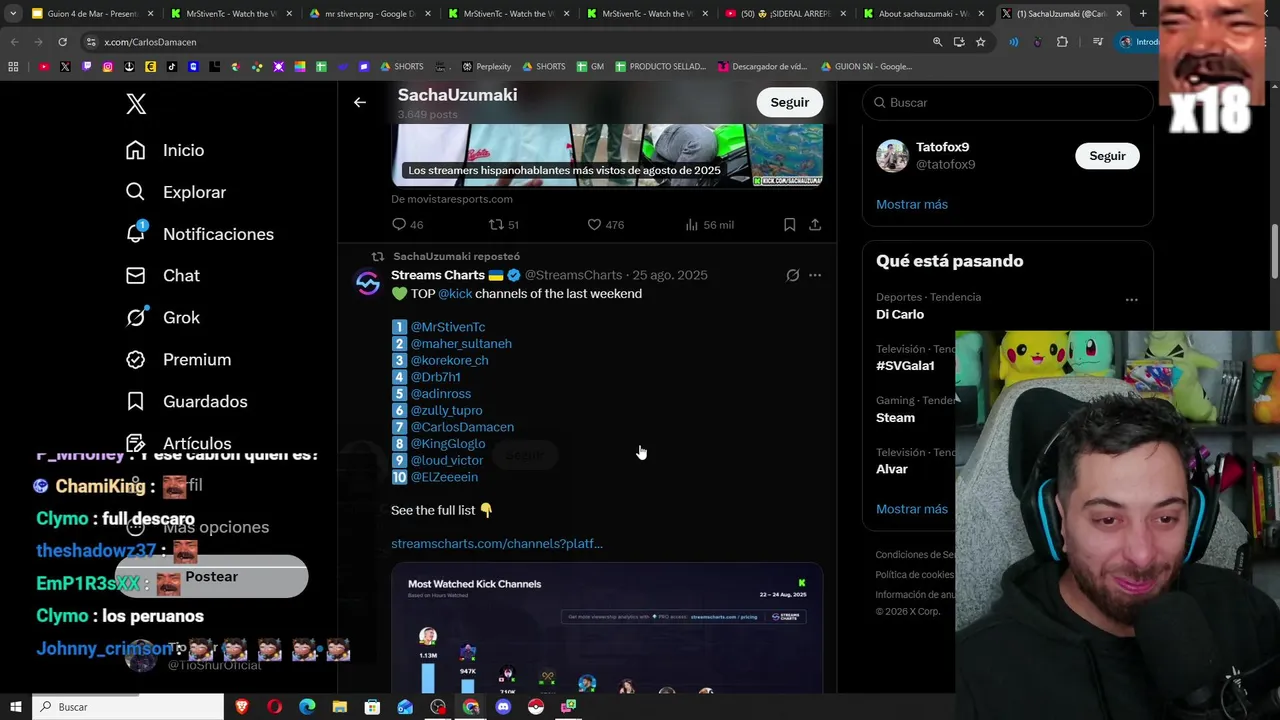
Task: Open more options for the Di Carlo trend
Action: [1131, 299]
